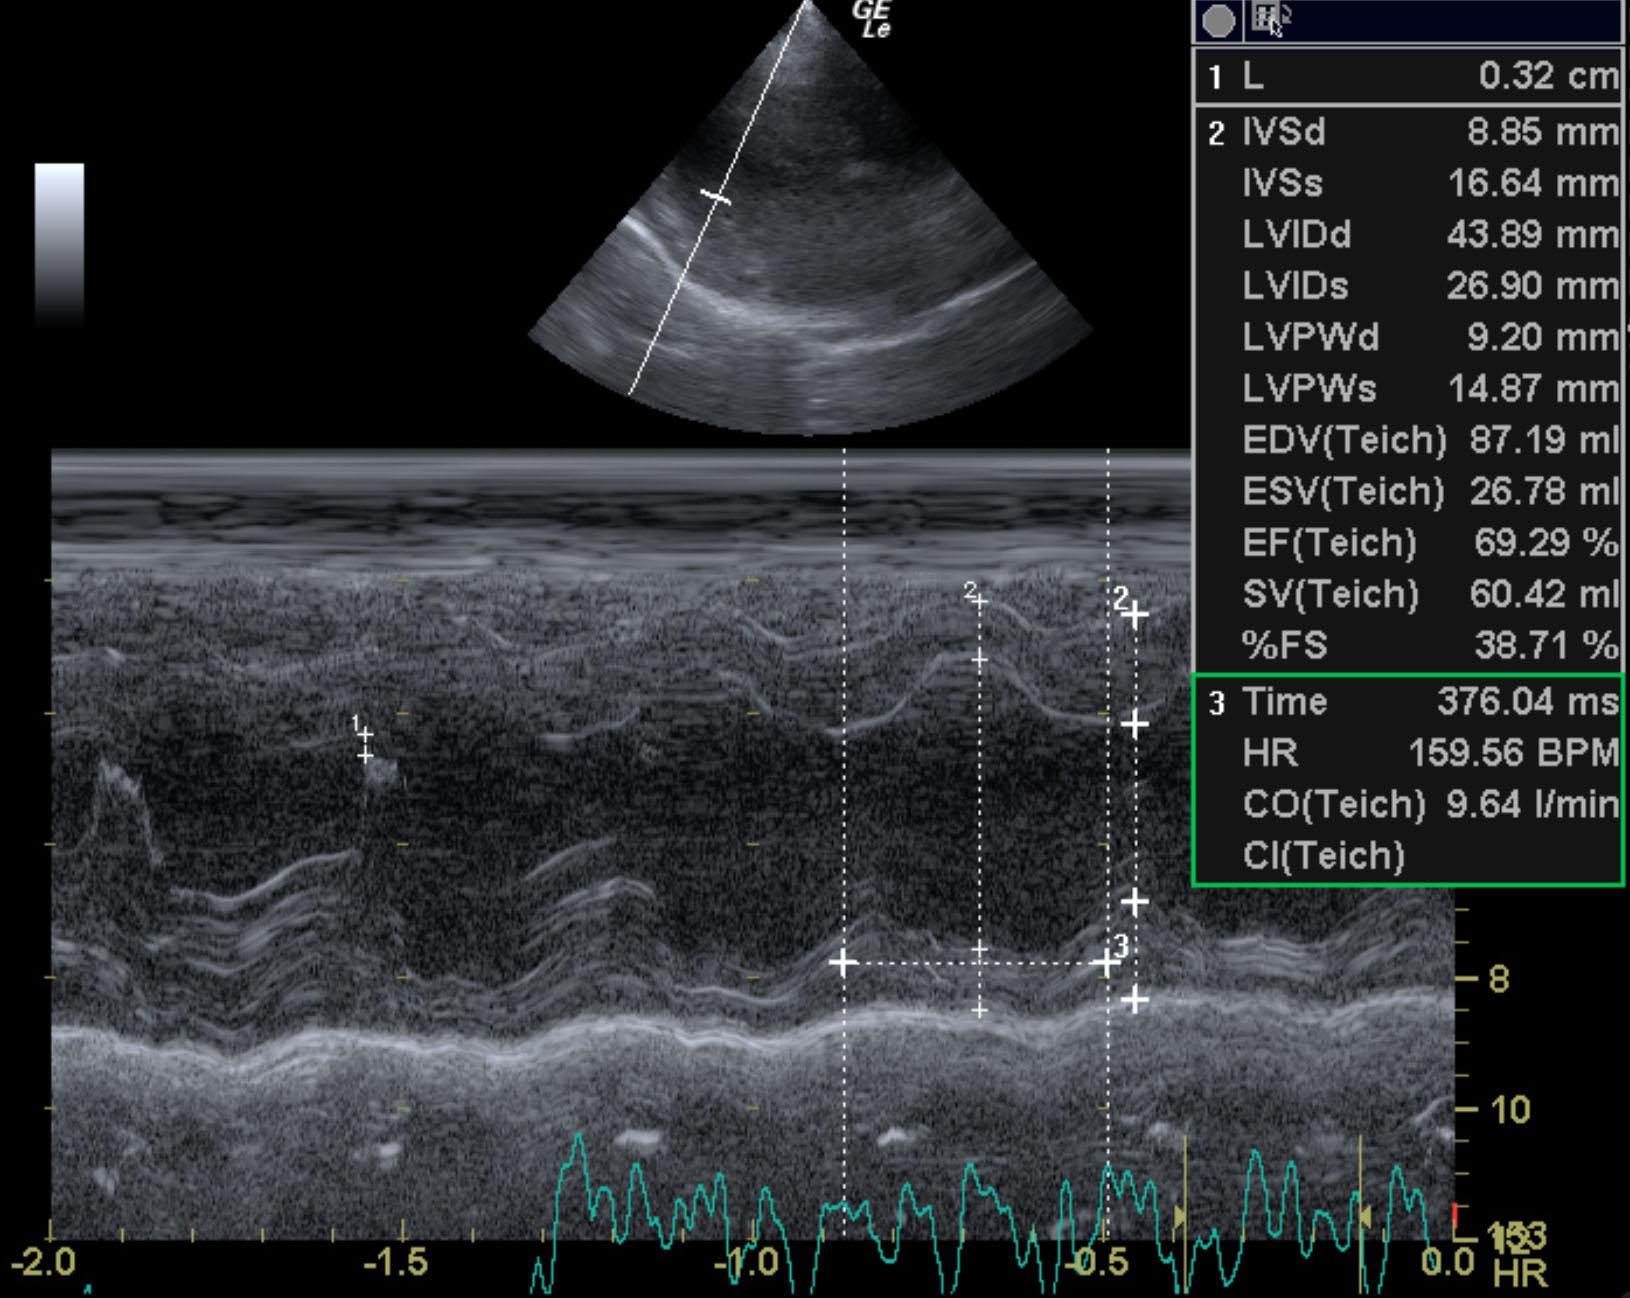Select the right crosshair of caliper 3

(x=1105, y=963)
